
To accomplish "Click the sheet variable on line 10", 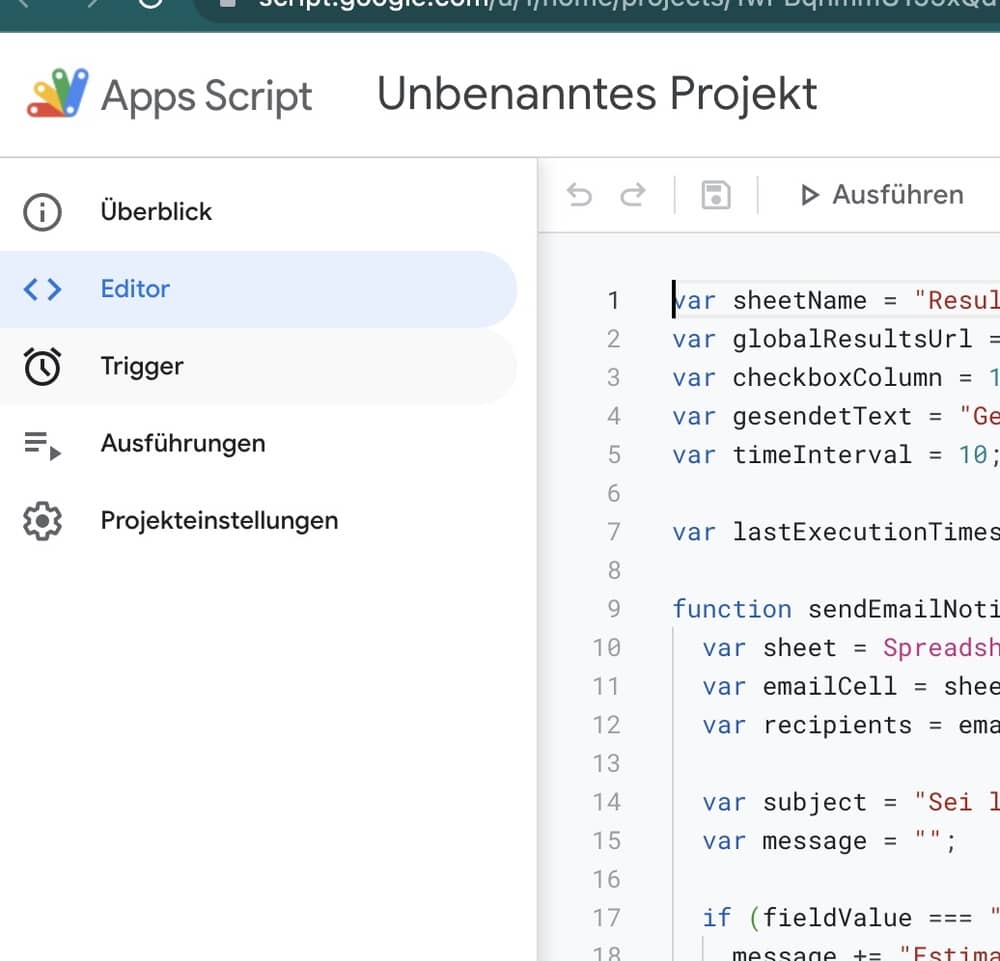I will [x=799, y=648].
